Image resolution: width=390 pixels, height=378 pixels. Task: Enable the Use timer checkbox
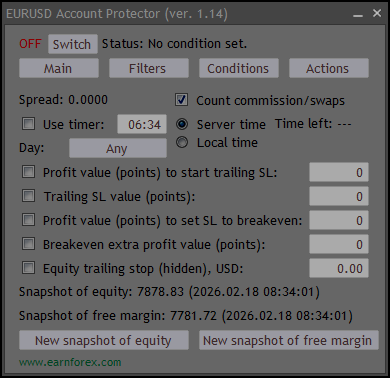pos(28,124)
